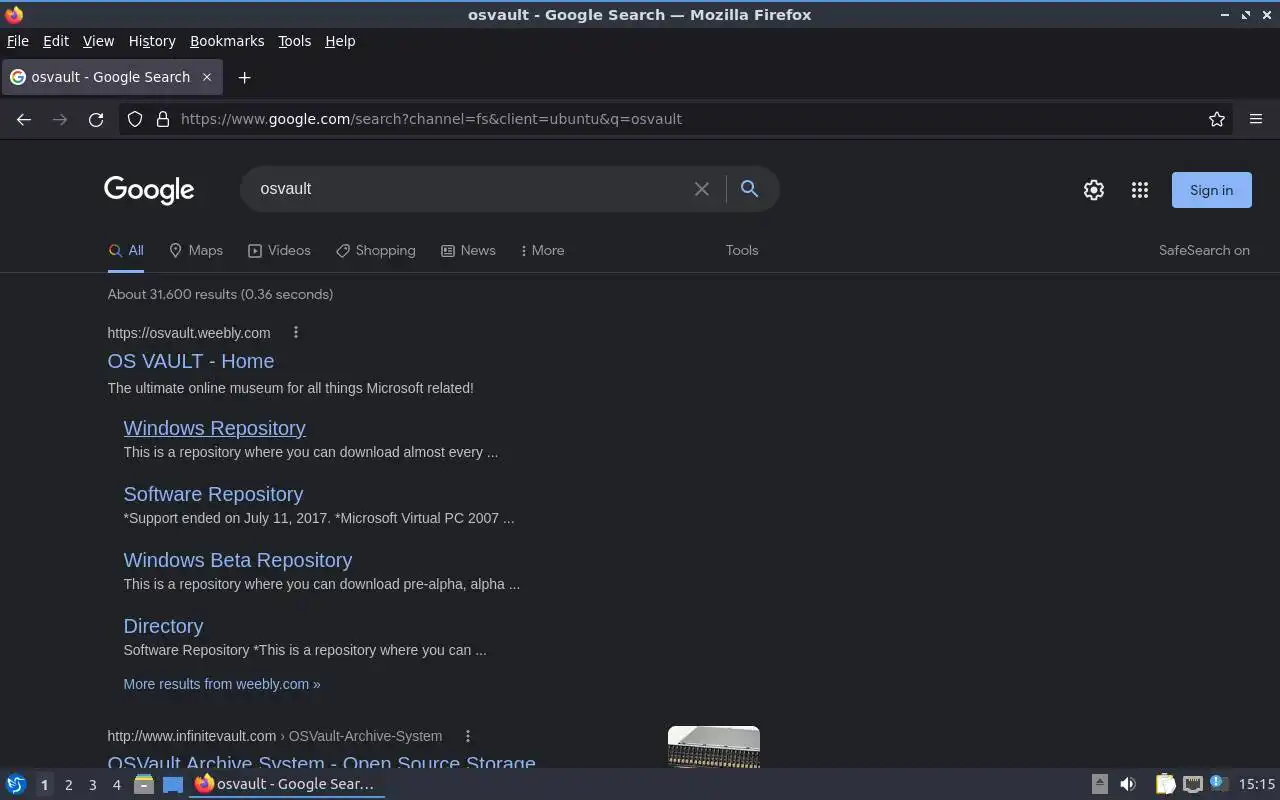This screenshot has height=800, width=1280.
Task: Open the update notification tray icon
Action: pos(1218,784)
